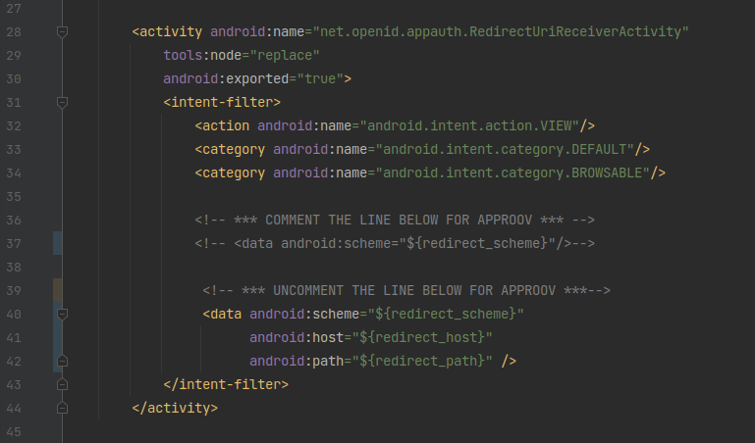Click fold end marker on line 44

(x=62, y=408)
